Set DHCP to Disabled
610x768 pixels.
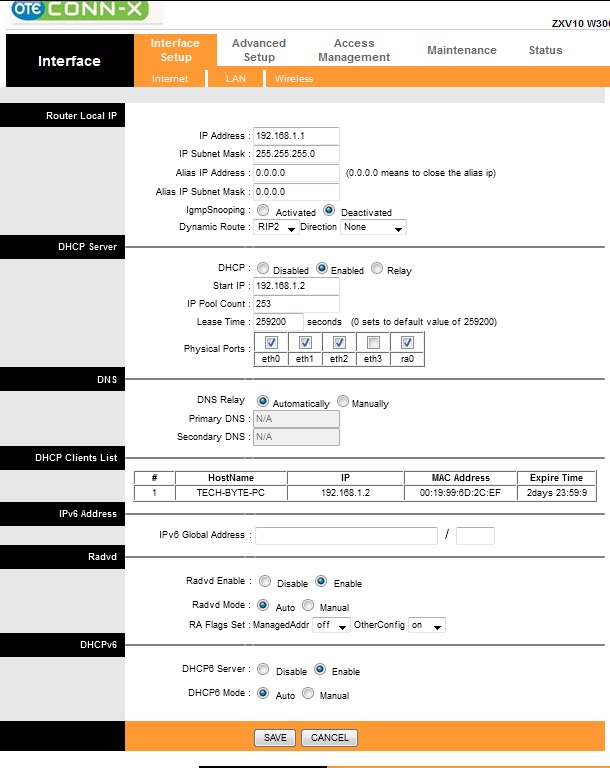click(x=263, y=268)
